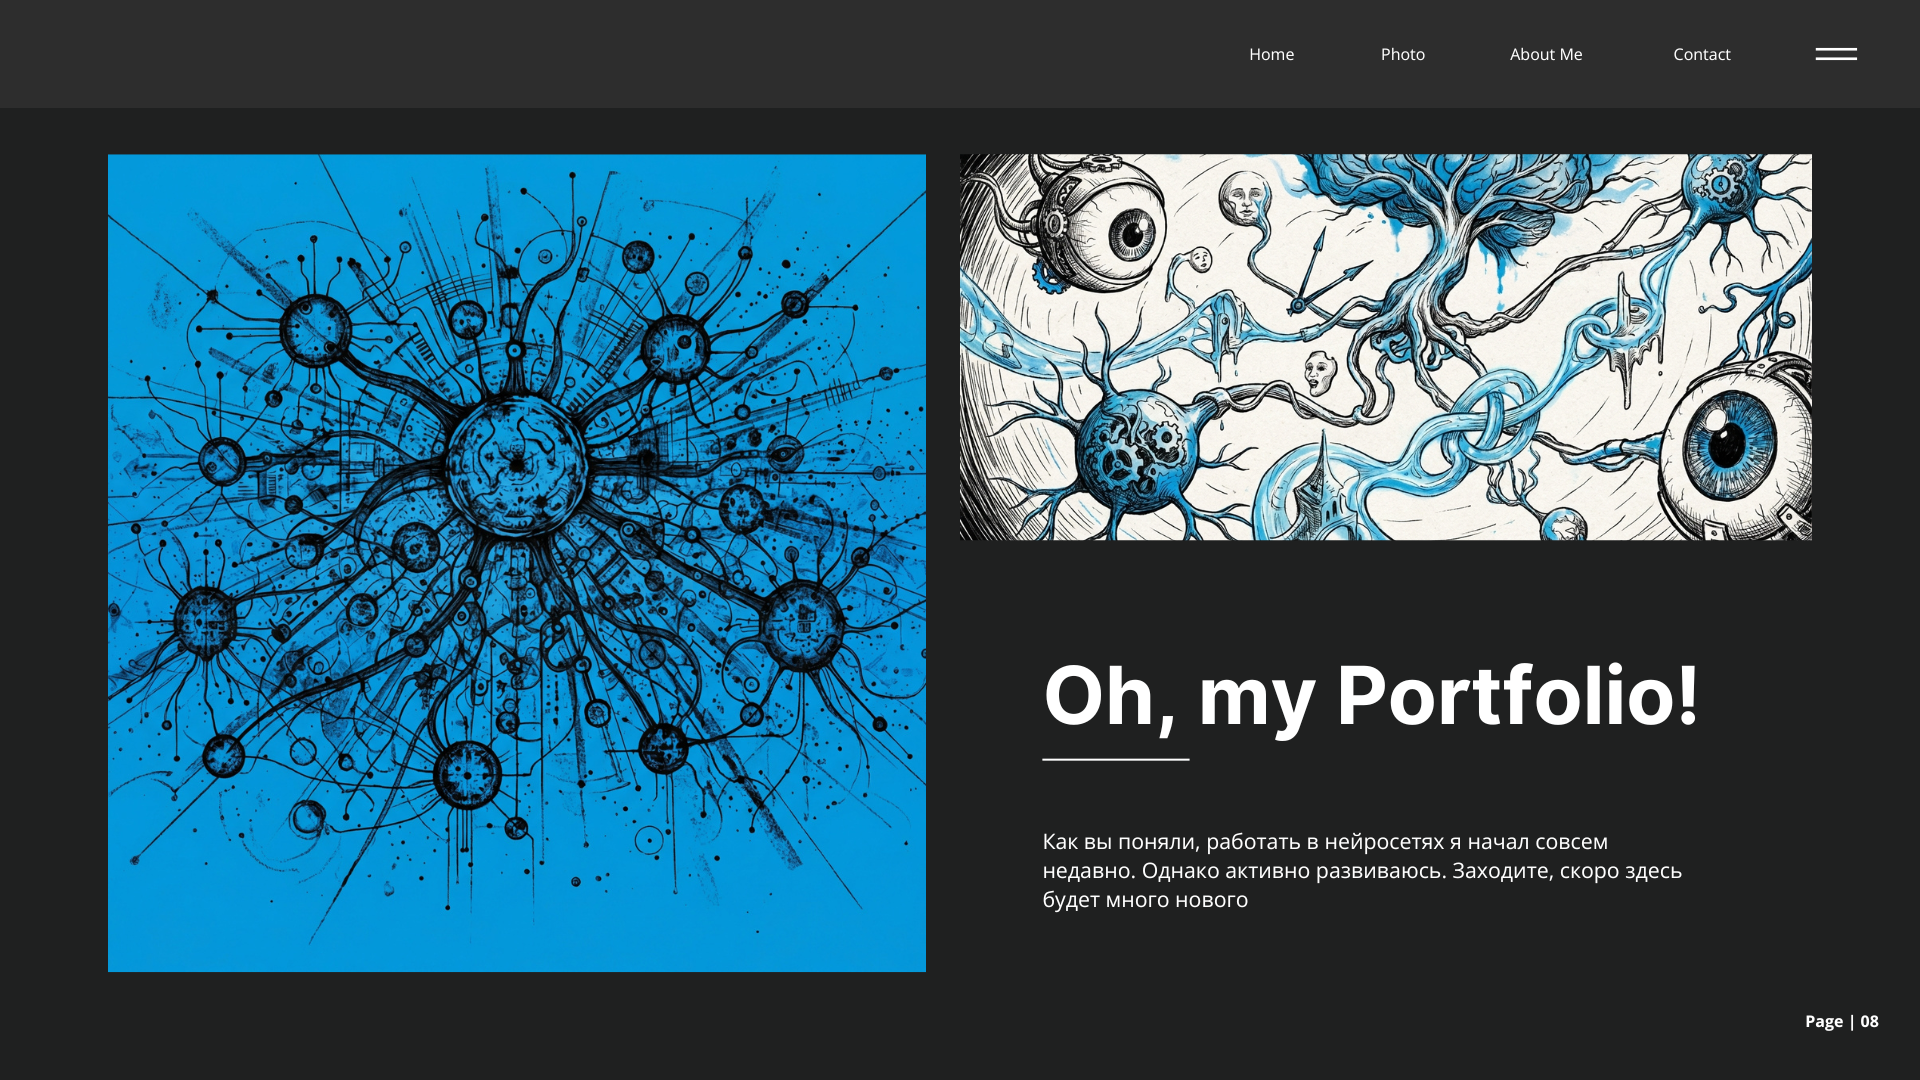Image resolution: width=1920 pixels, height=1080 pixels.
Task: Click the large central neuron in the blue artwork
Action: point(516,464)
